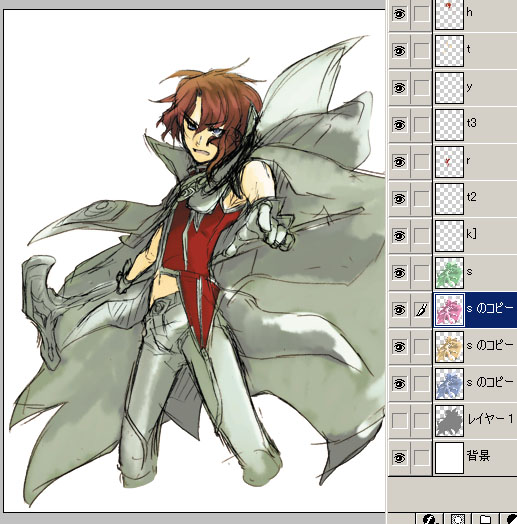Select layer name k]
This screenshot has height=524, width=517.
pos(472,234)
